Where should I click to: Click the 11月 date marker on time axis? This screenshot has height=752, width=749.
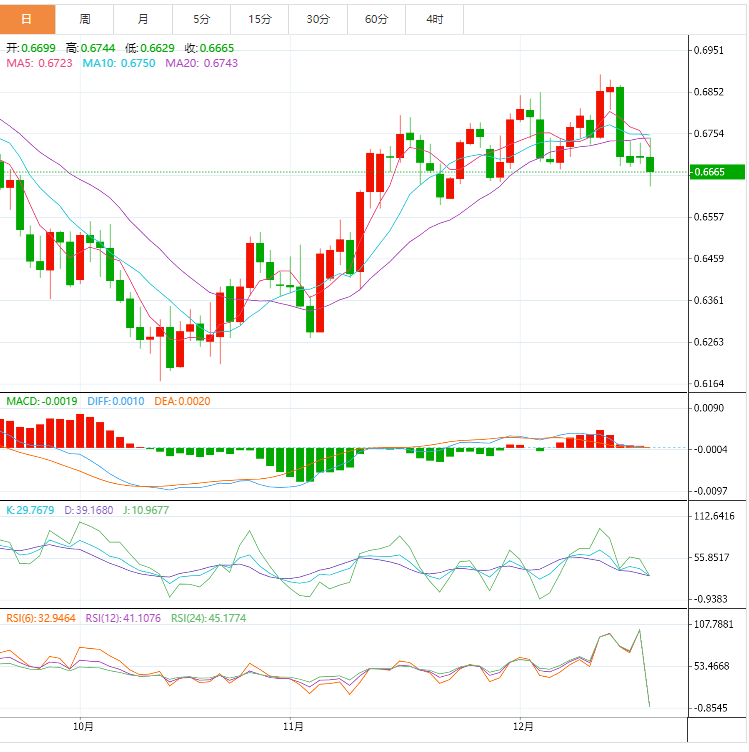tap(293, 726)
